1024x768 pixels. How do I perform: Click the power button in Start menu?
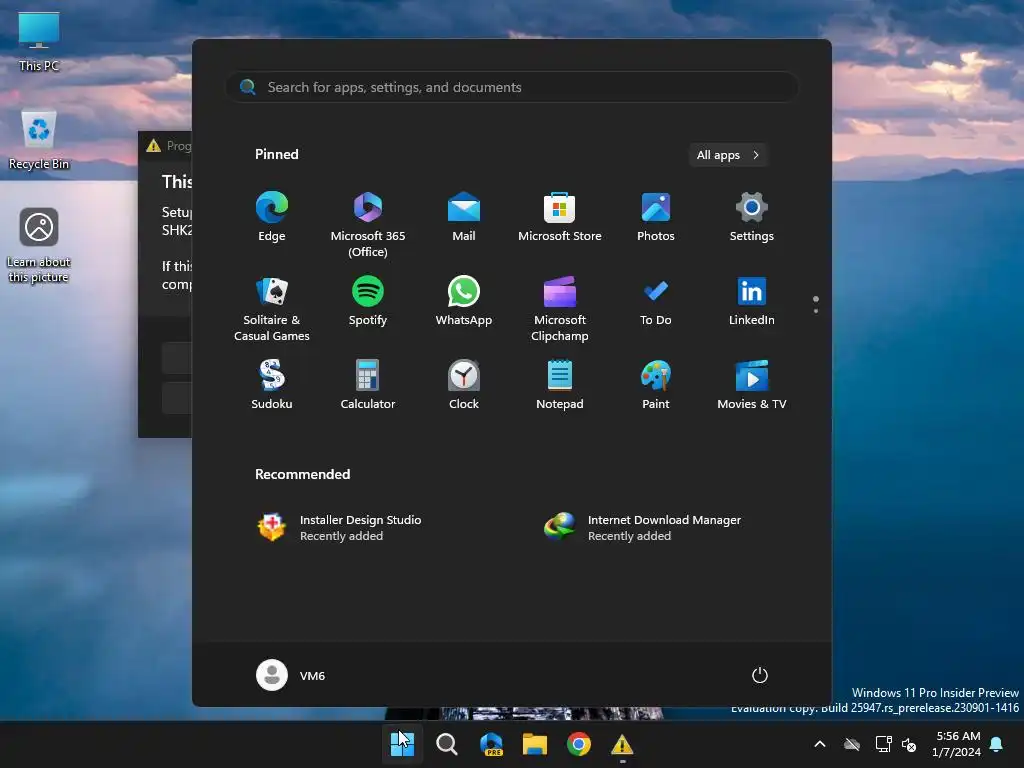pos(760,675)
